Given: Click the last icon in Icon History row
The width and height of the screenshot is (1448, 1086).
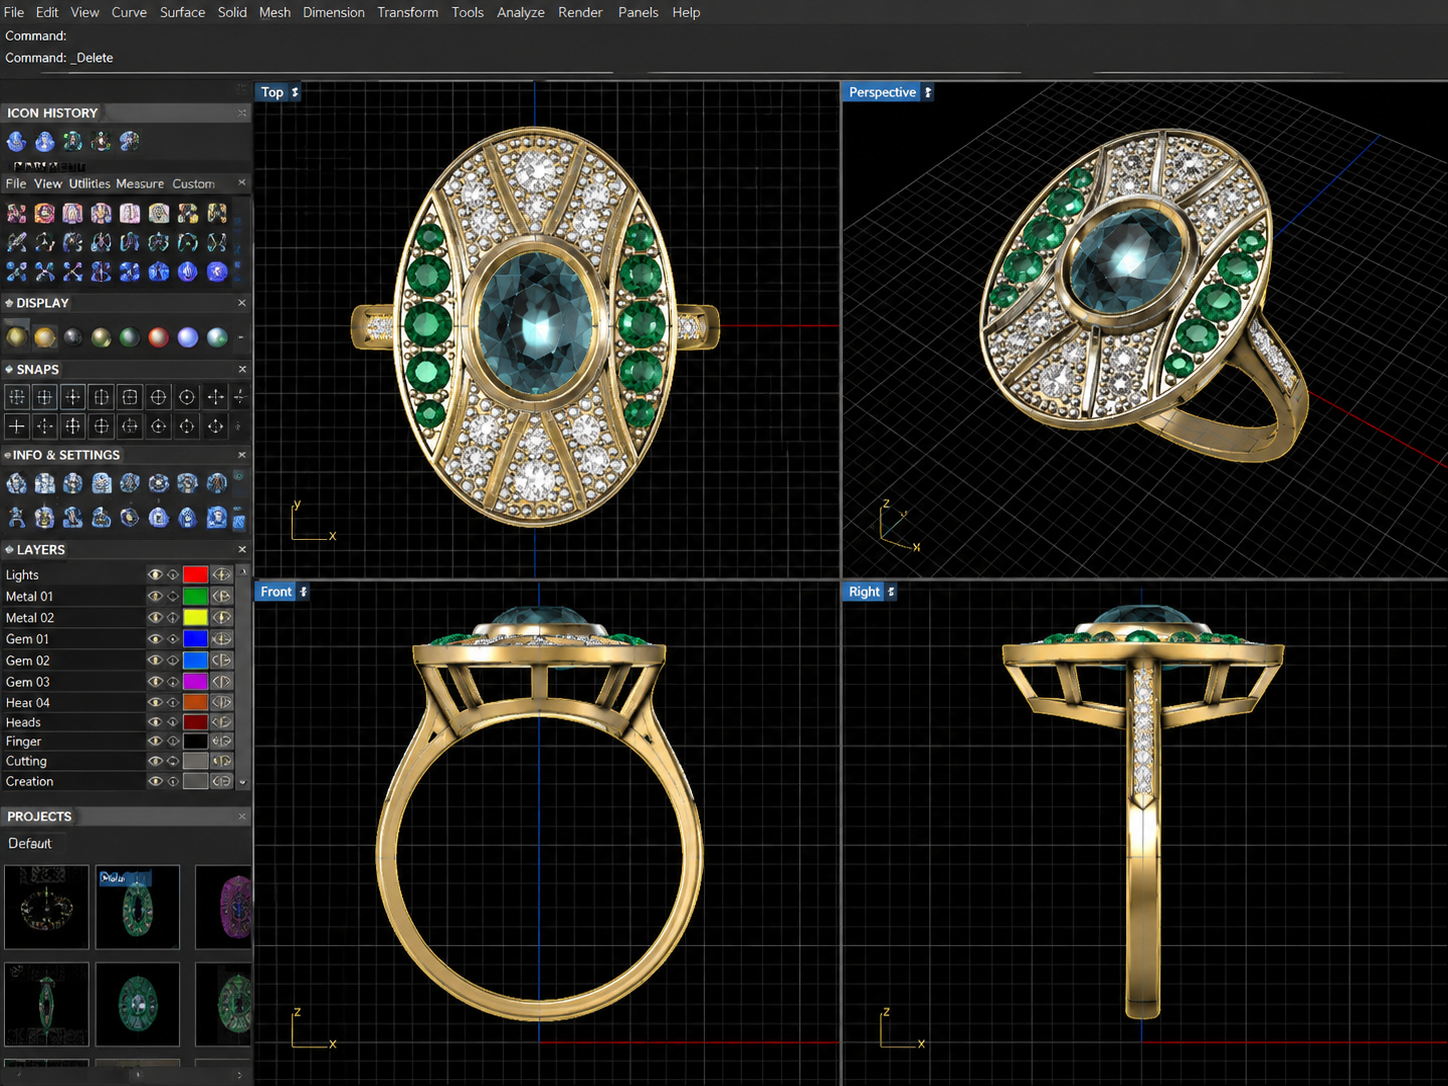Looking at the screenshot, I should (130, 141).
